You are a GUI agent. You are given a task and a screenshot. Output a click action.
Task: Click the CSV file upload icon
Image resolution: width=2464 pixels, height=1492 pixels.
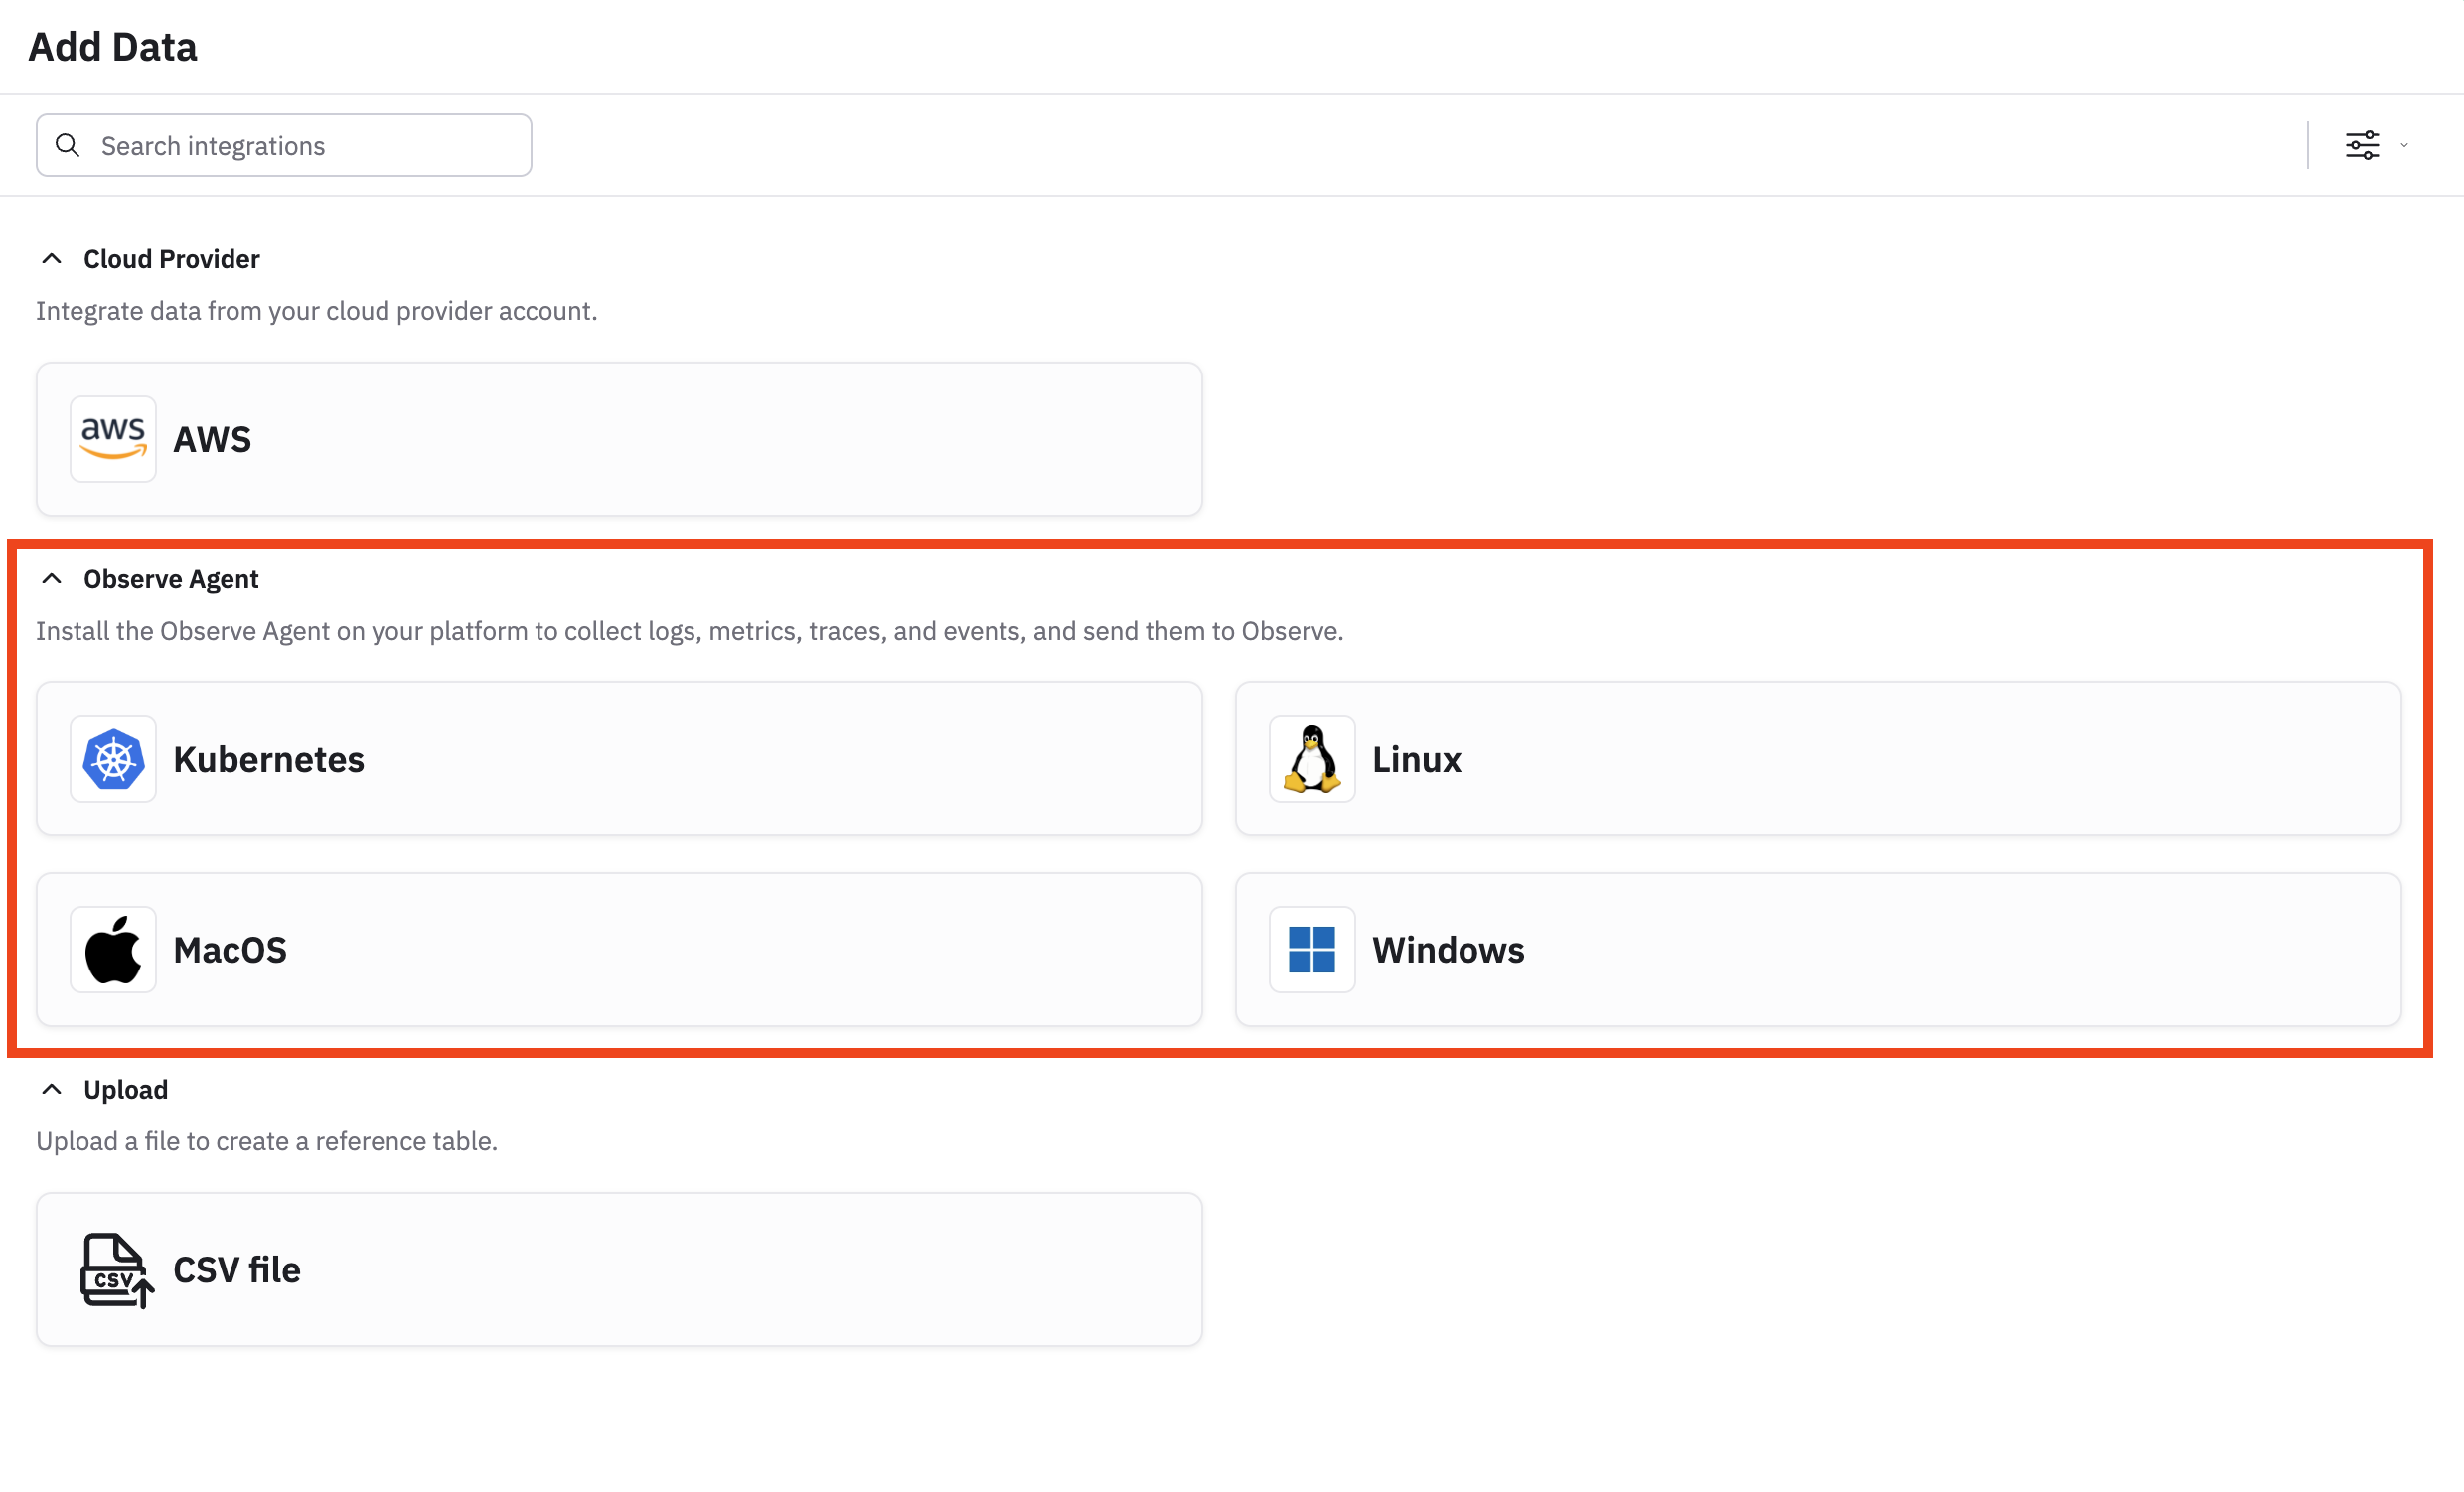click(116, 1270)
